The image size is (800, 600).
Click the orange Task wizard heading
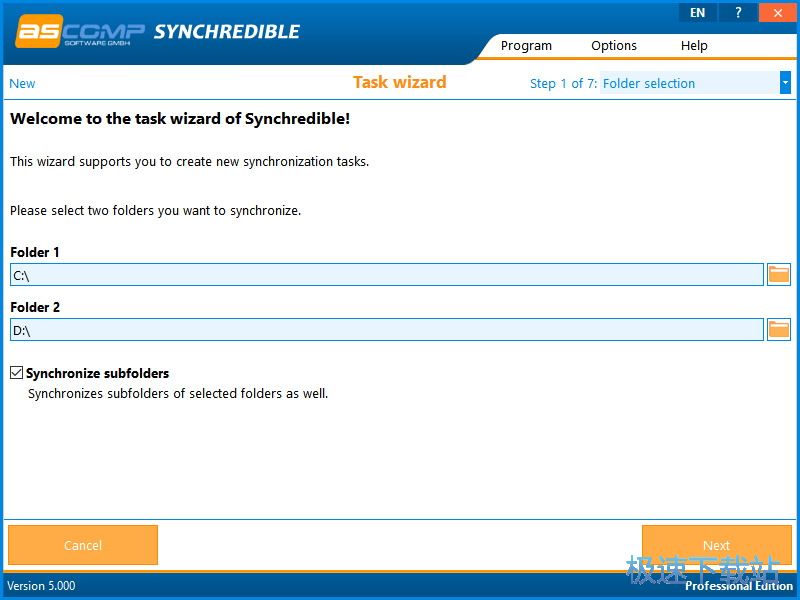click(400, 83)
